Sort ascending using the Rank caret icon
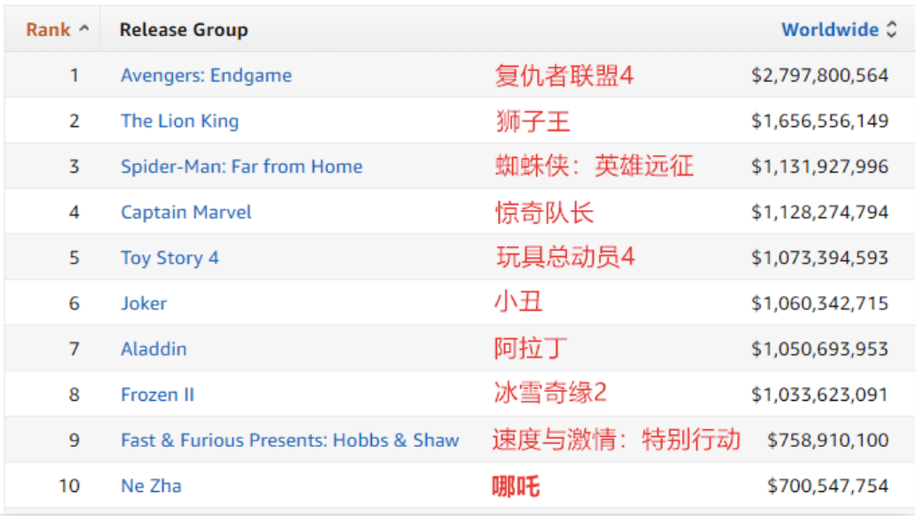This screenshot has height=516, width=923. point(84,29)
